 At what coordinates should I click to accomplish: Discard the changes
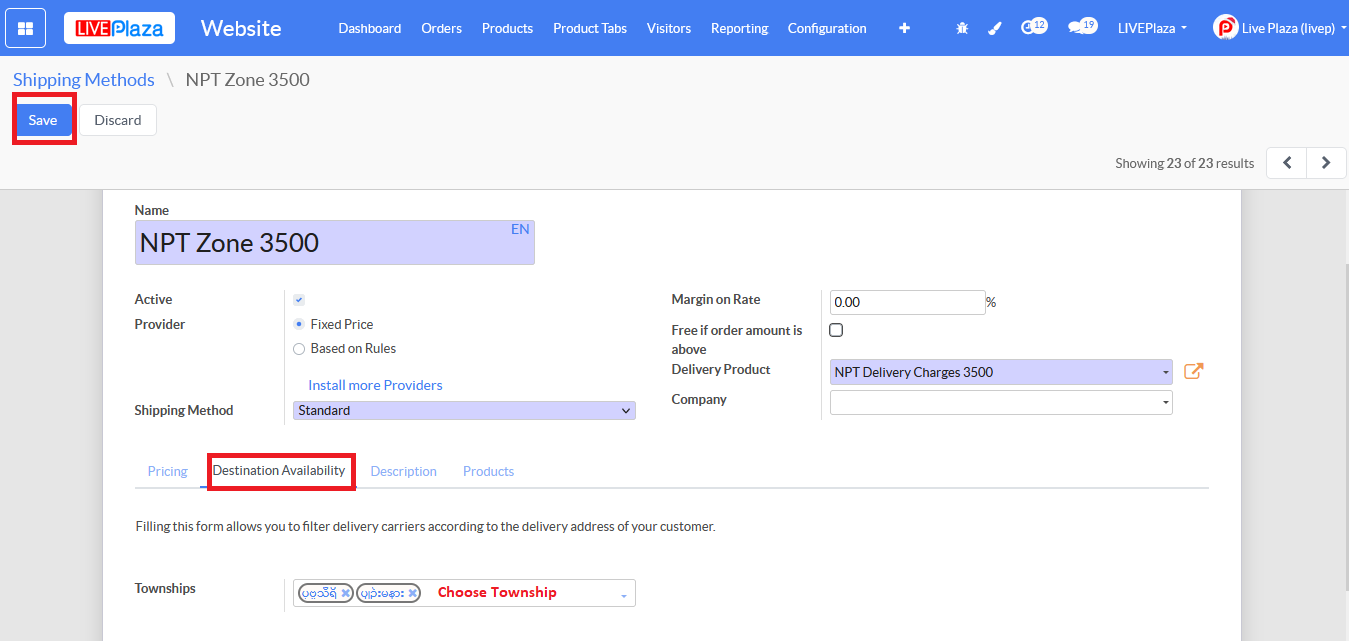pyautogui.click(x=118, y=120)
